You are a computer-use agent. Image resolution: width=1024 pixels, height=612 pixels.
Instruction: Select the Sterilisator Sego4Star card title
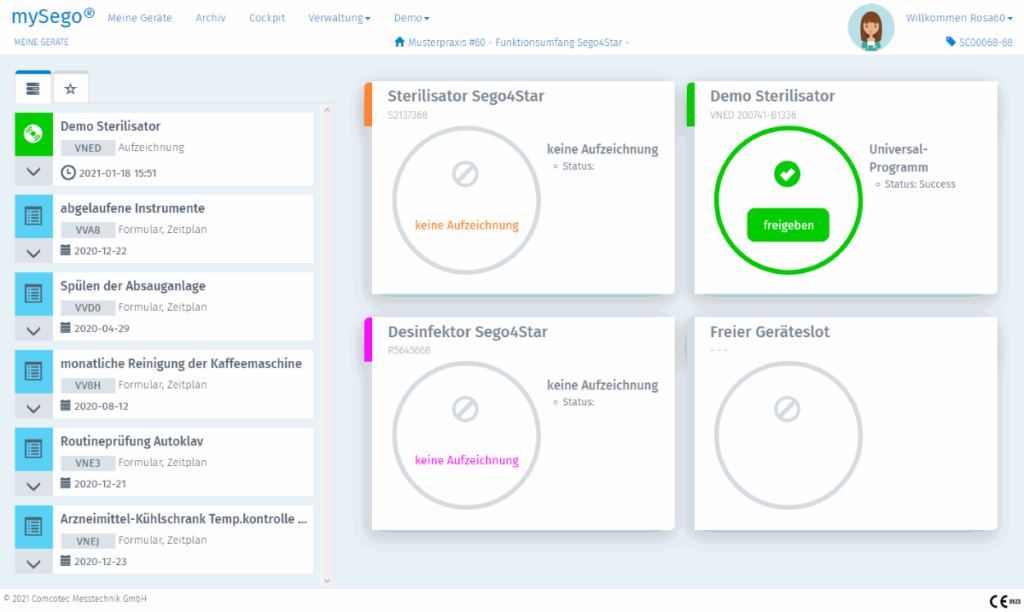(466, 96)
